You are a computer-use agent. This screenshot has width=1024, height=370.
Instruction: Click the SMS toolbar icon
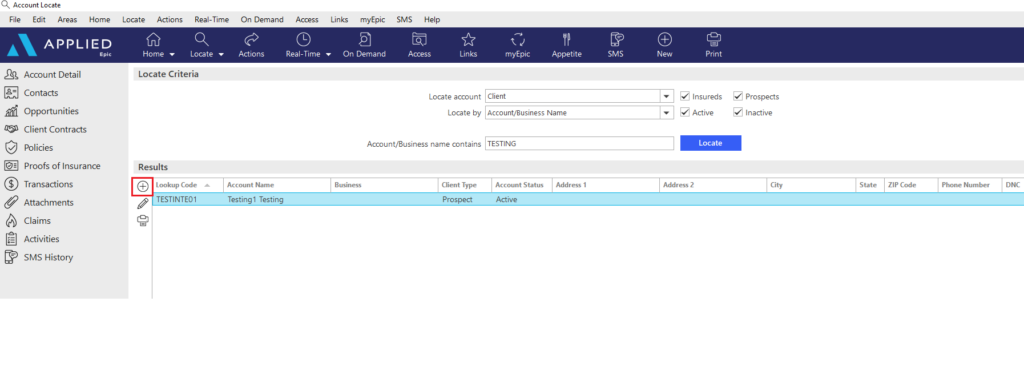pyautogui.click(x=615, y=39)
